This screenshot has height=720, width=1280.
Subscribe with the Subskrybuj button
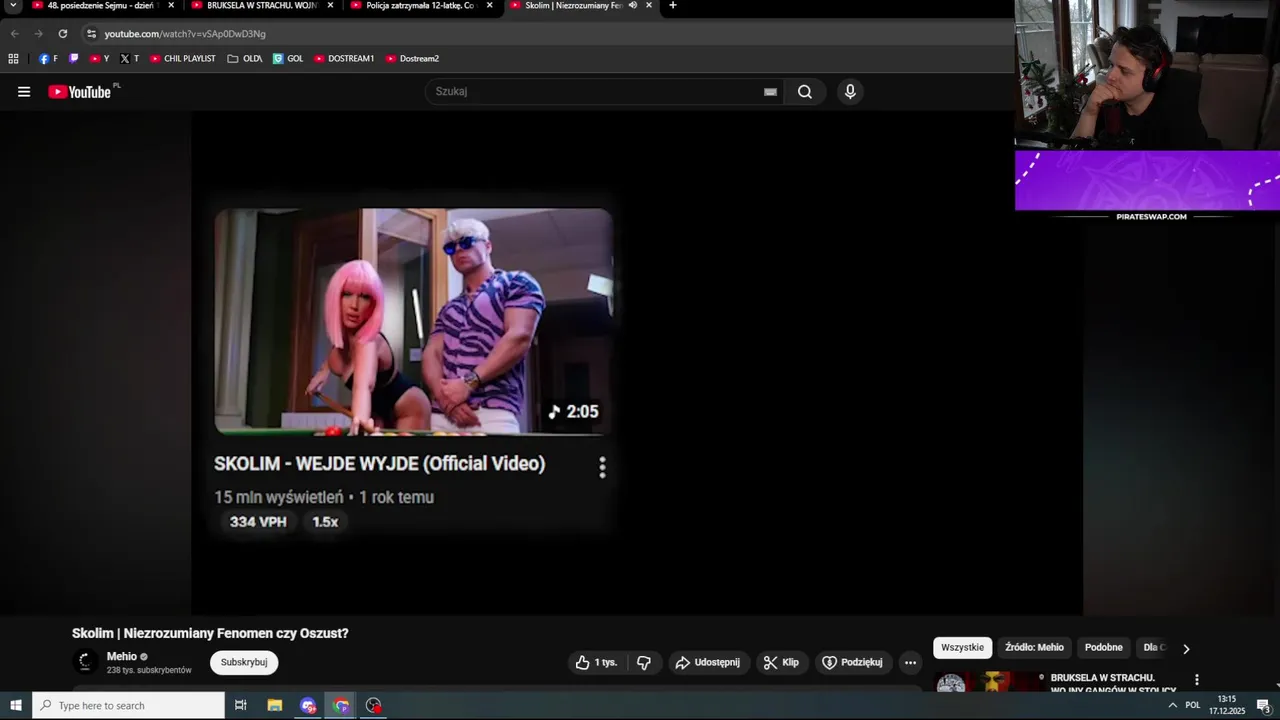click(x=244, y=662)
